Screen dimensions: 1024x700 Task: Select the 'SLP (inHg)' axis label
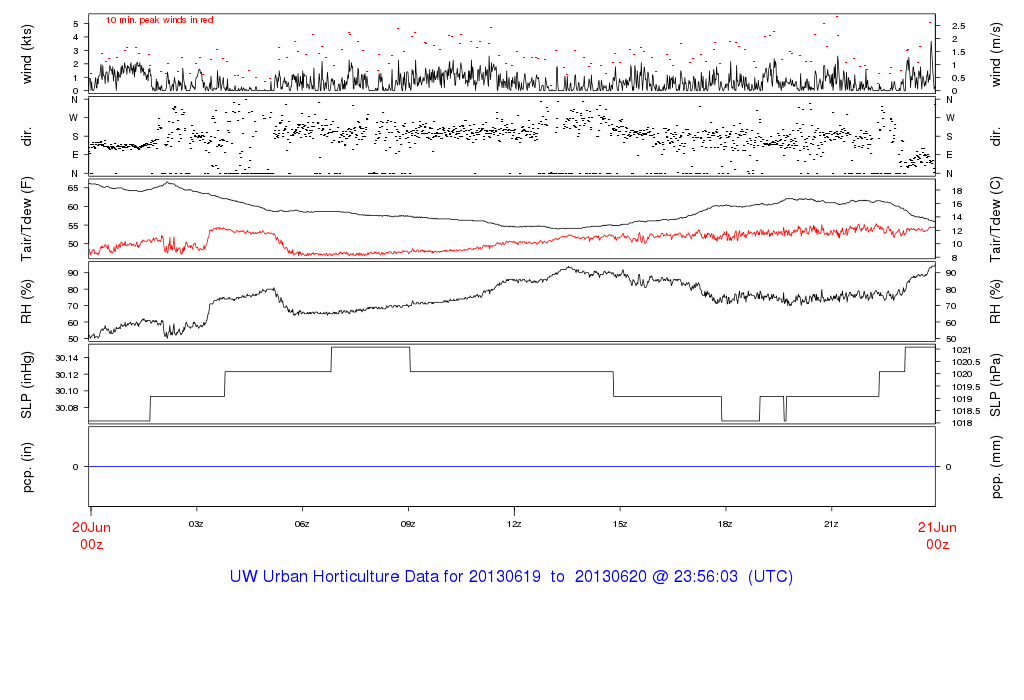pyautogui.click(x=27, y=385)
